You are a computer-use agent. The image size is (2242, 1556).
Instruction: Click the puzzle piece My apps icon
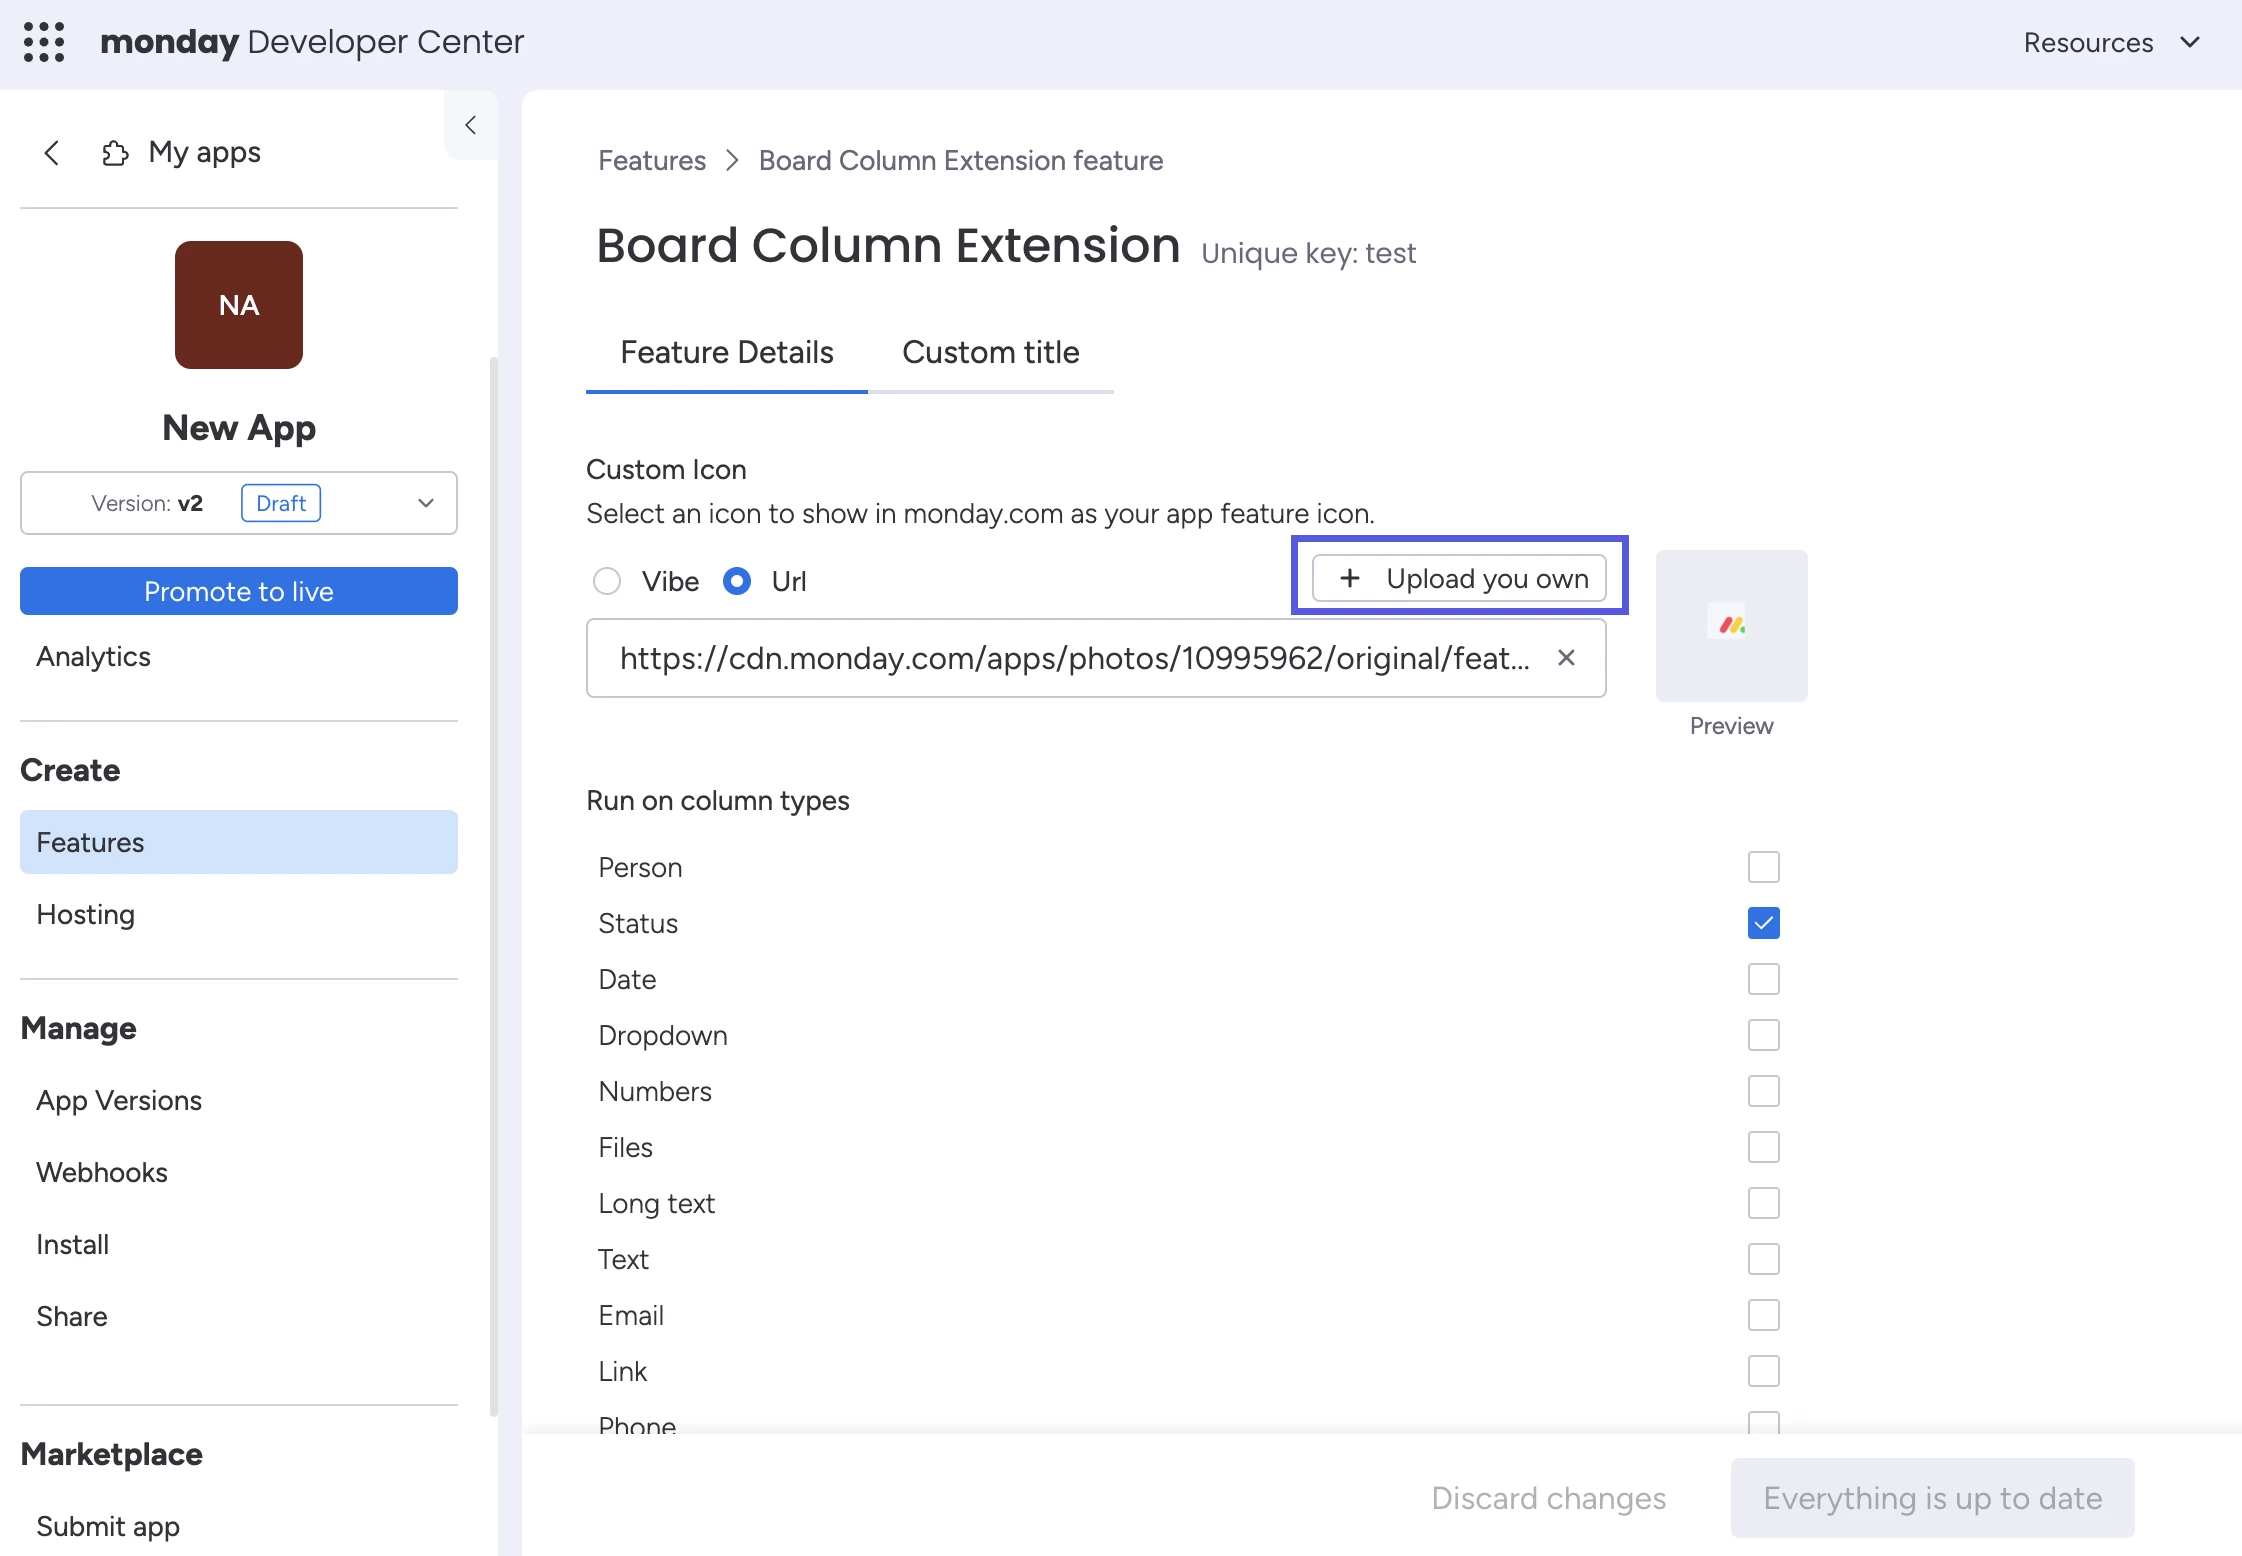click(115, 153)
